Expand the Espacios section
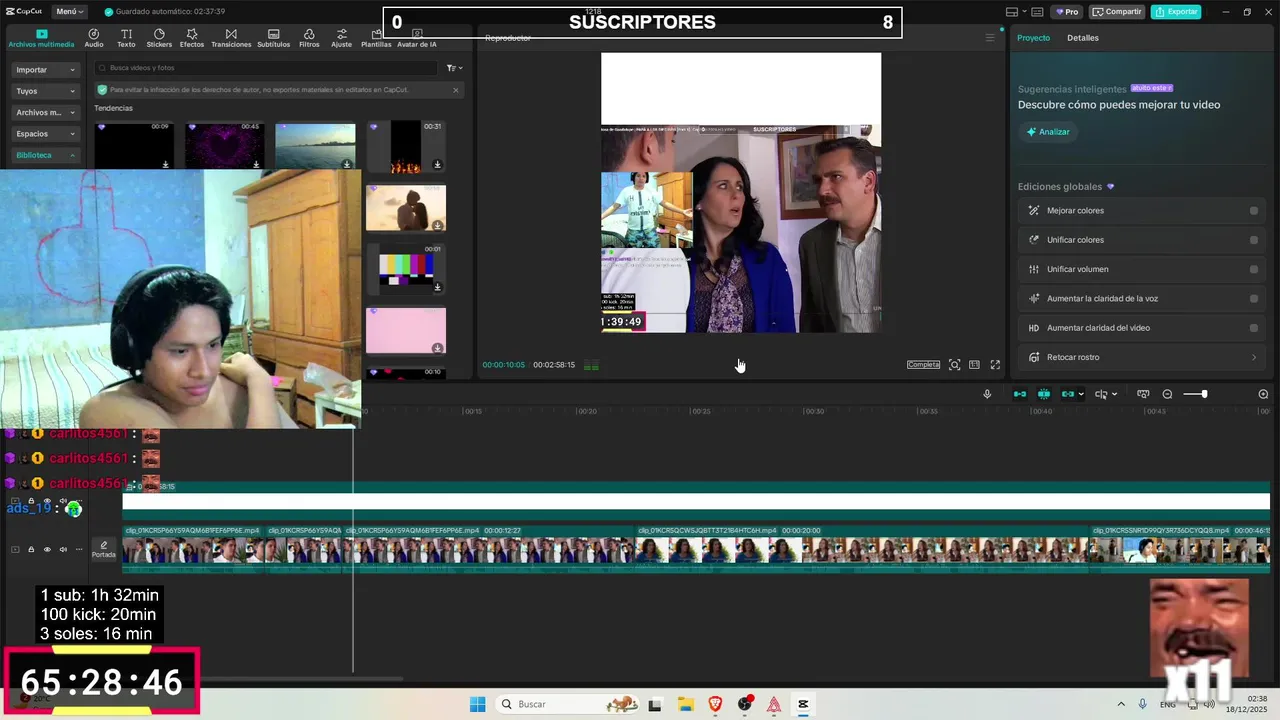1280x720 pixels. coord(46,133)
